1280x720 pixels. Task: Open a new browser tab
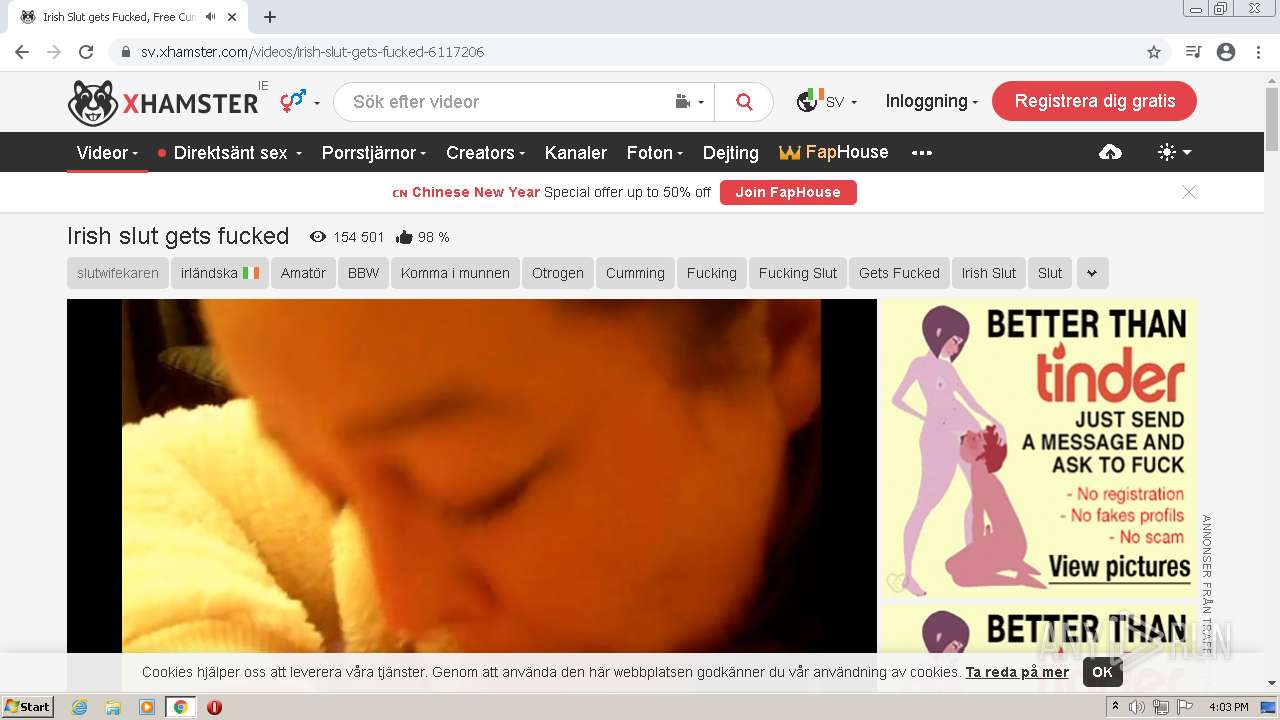point(270,17)
